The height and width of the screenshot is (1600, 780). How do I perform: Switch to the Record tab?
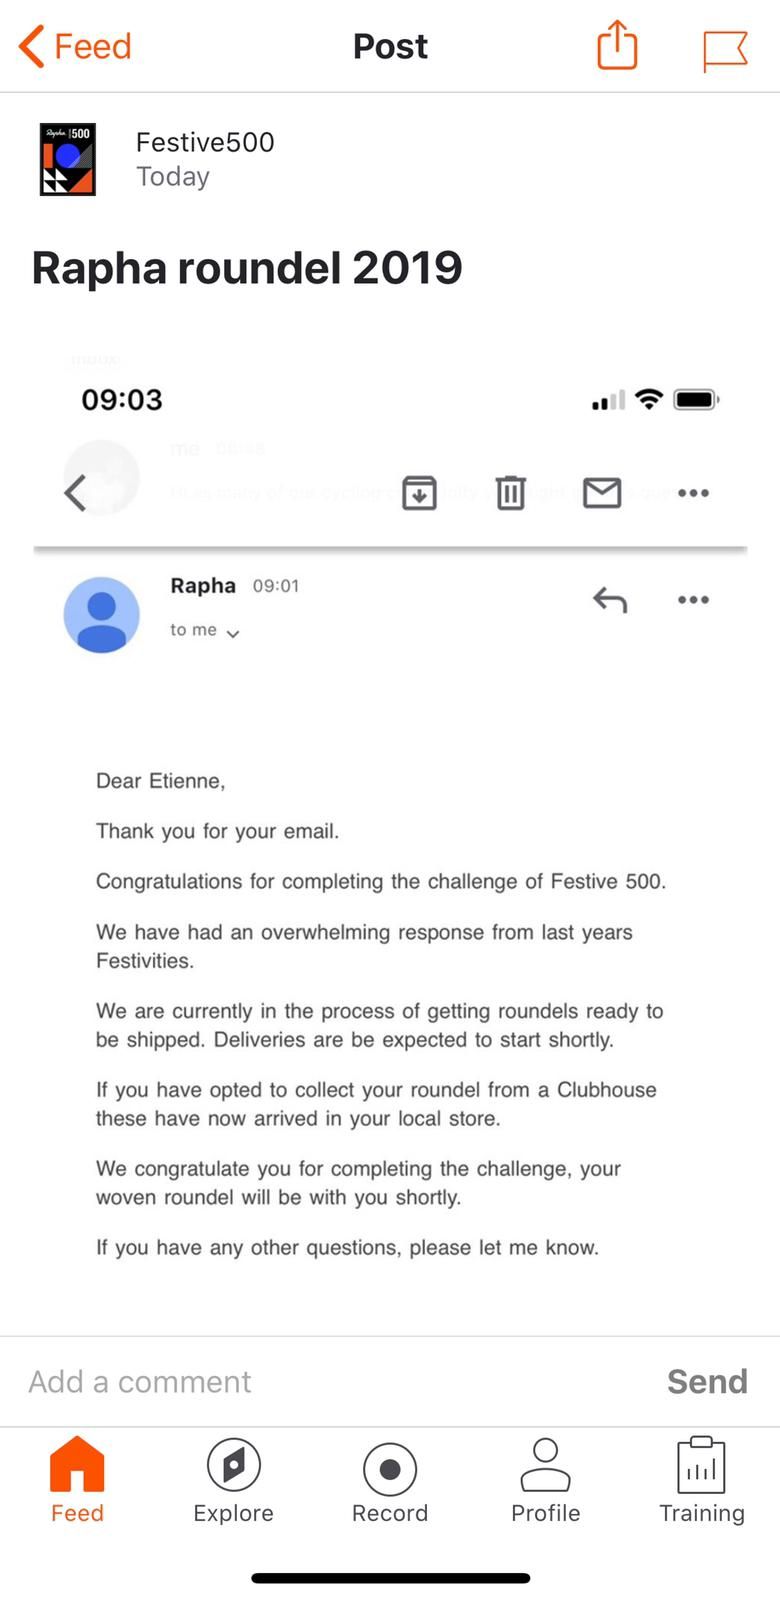[390, 1481]
